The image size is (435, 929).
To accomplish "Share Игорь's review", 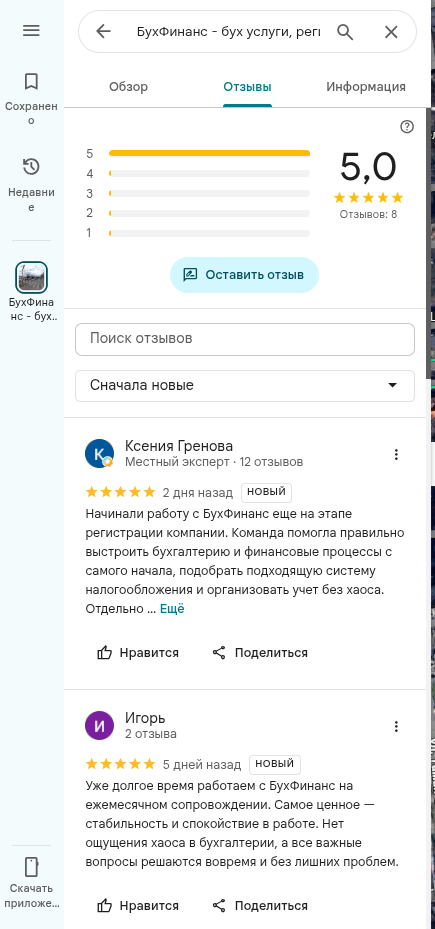I will [x=260, y=906].
